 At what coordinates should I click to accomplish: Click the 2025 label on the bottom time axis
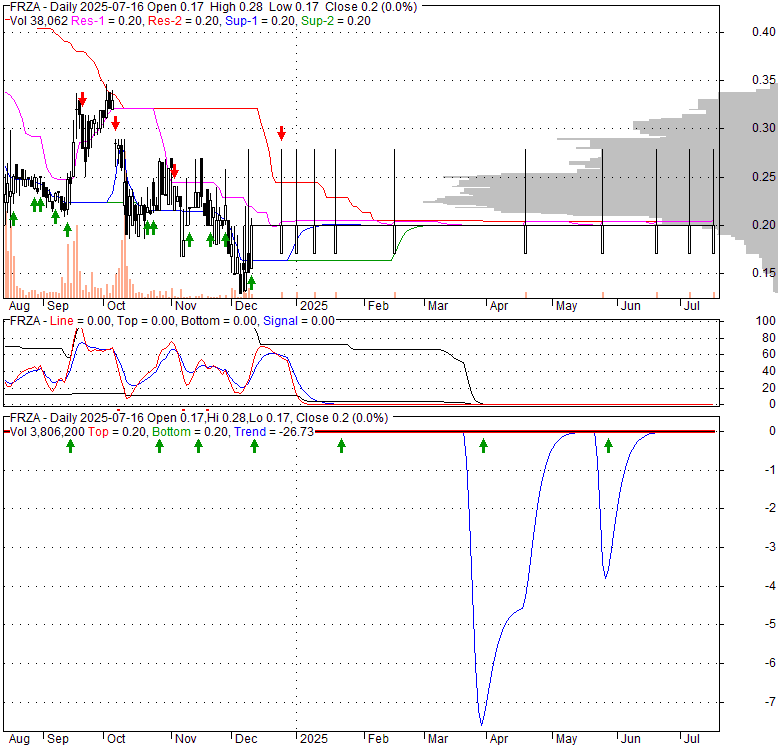(x=313, y=738)
